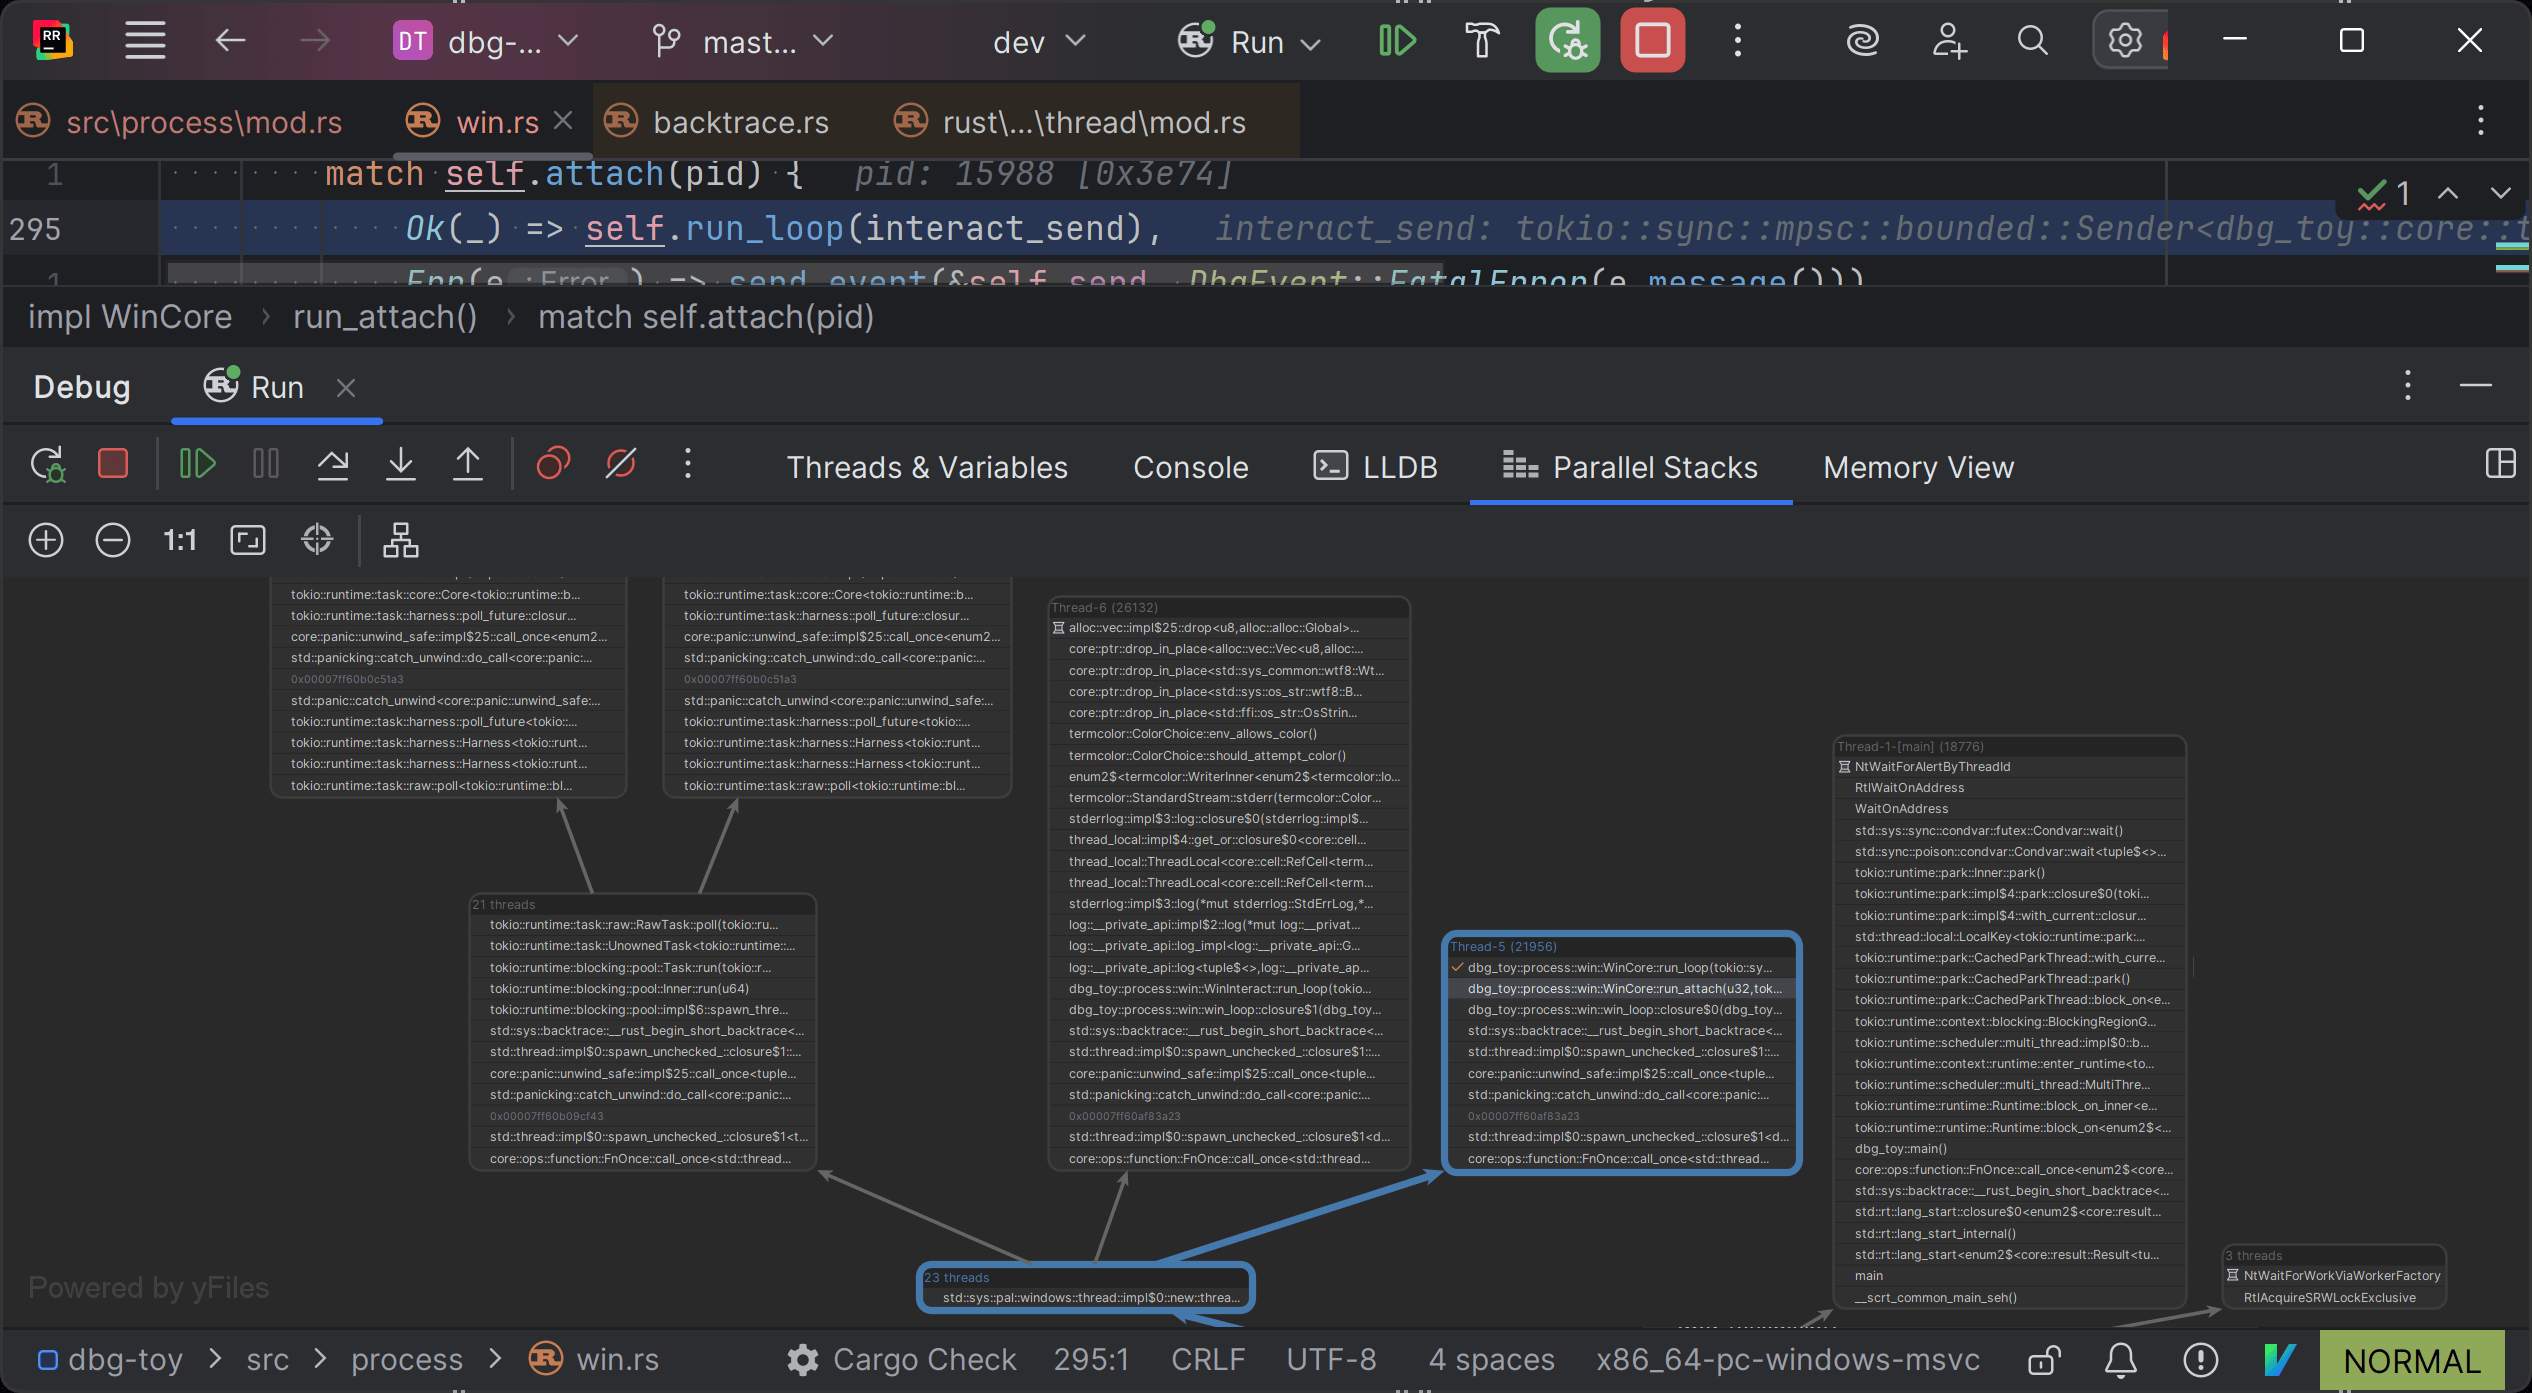Toggle Mute Breakpoints

click(x=621, y=464)
